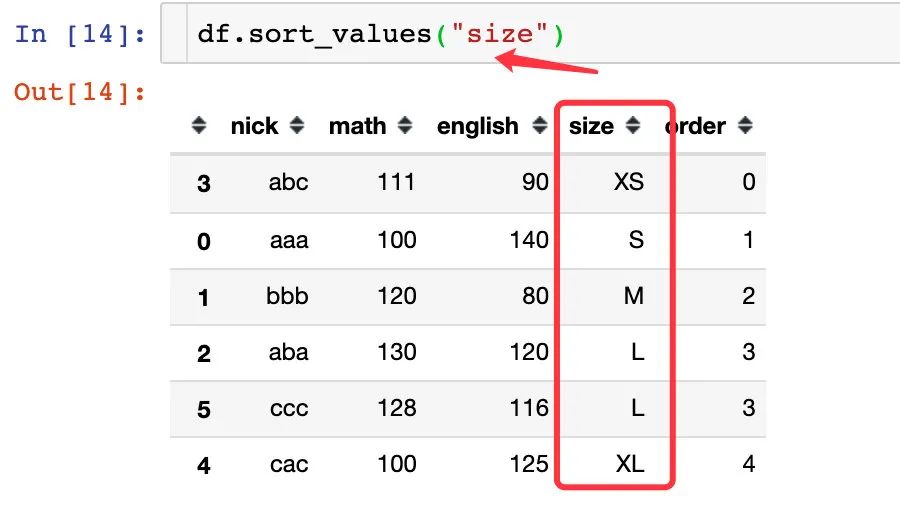Click size value XS
The height and width of the screenshot is (518, 900).
[x=629, y=182]
